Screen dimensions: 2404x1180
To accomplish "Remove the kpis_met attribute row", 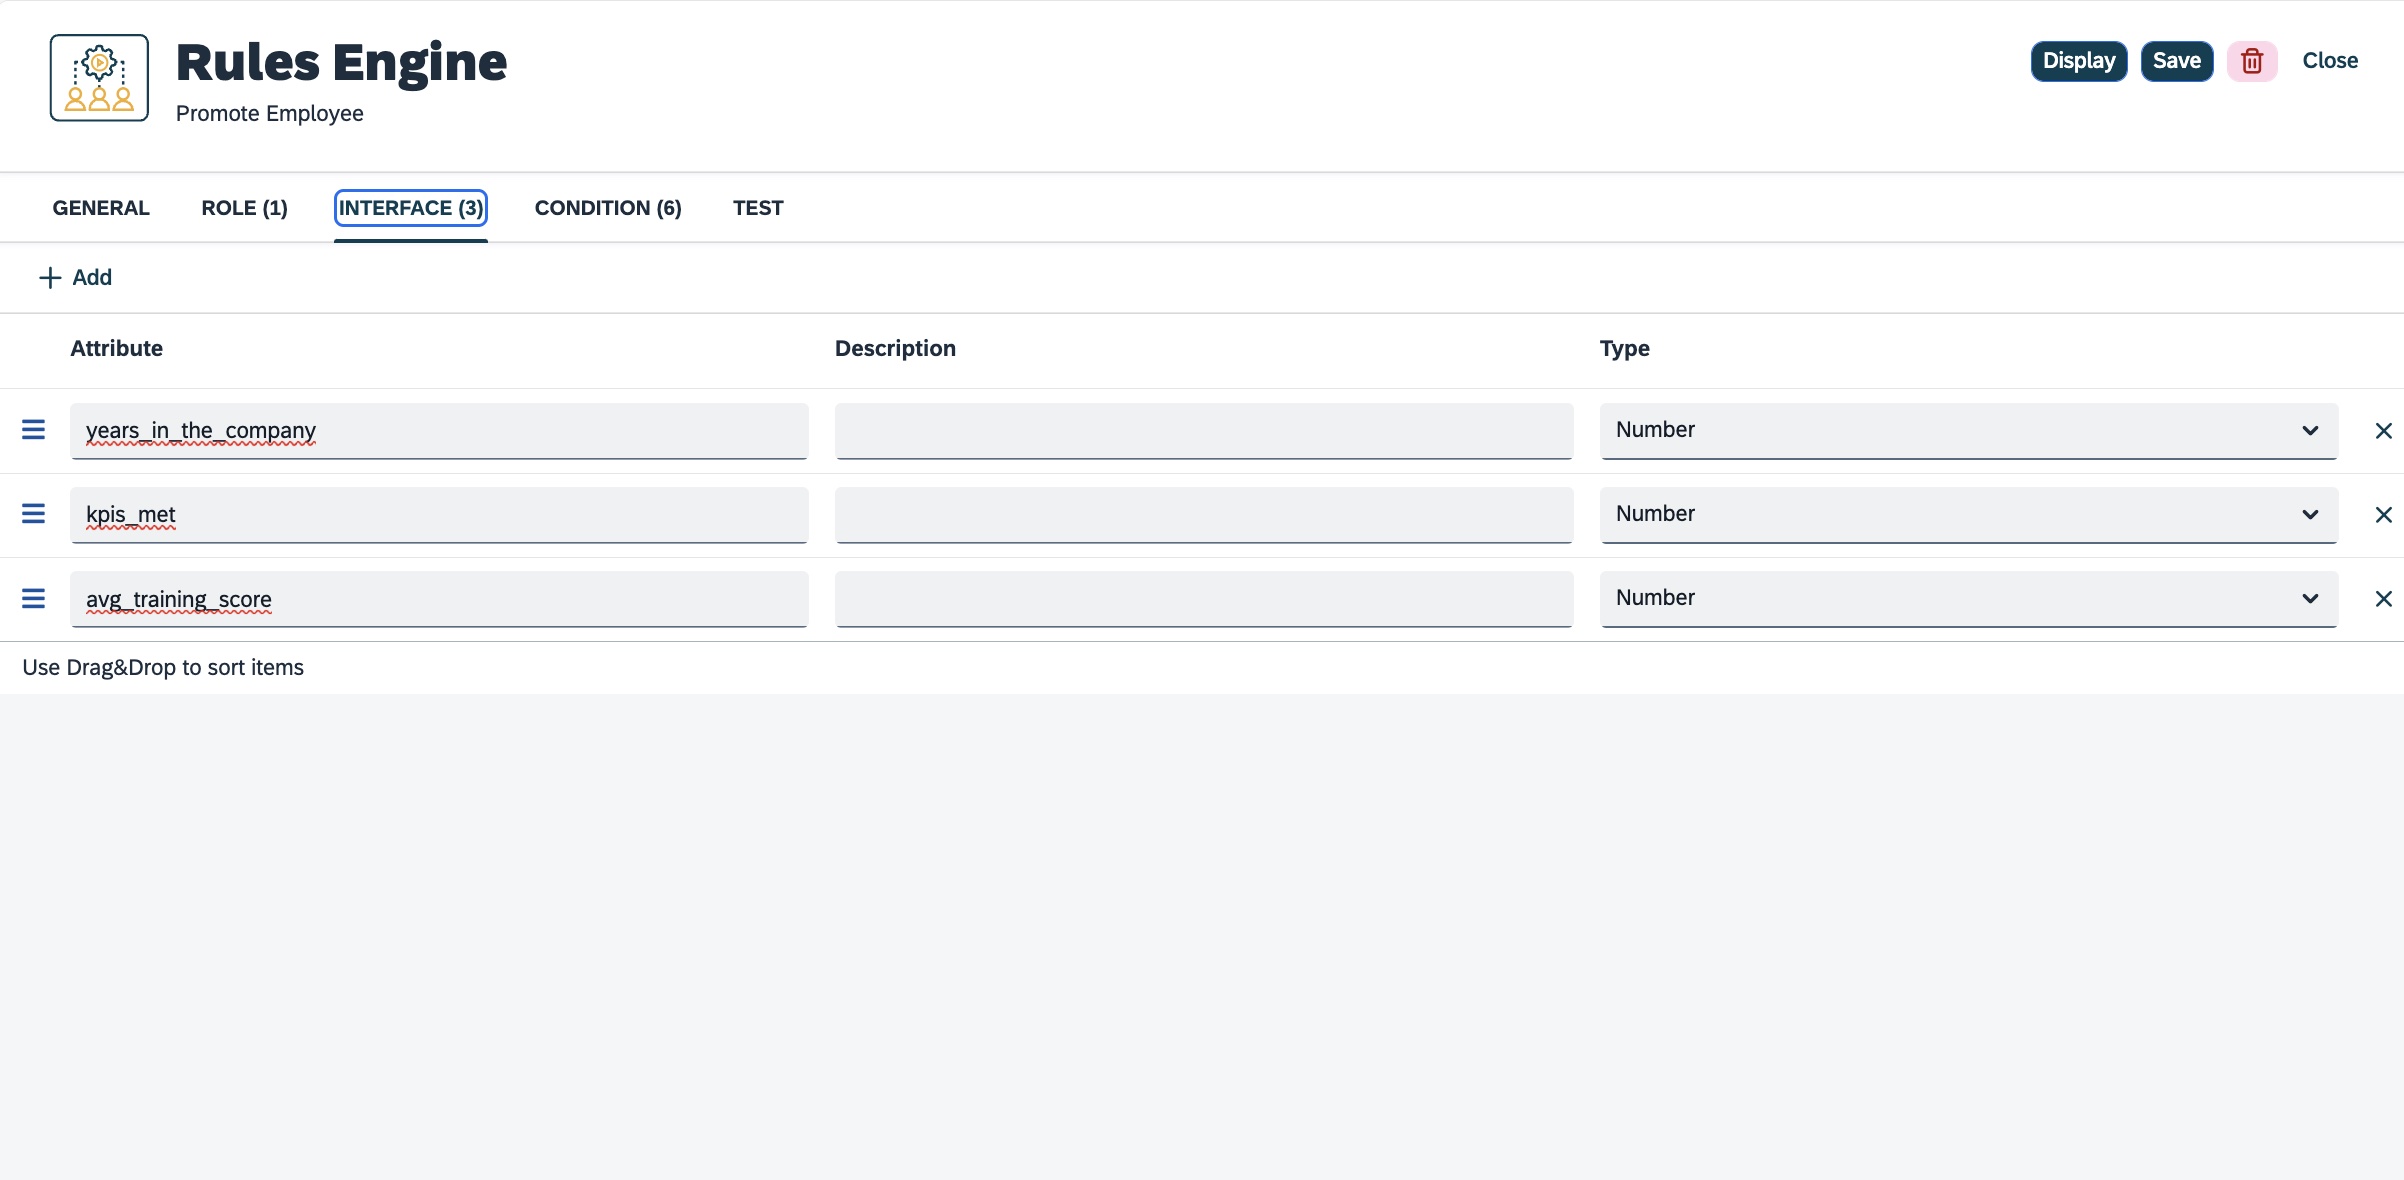I will (2384, 514).
